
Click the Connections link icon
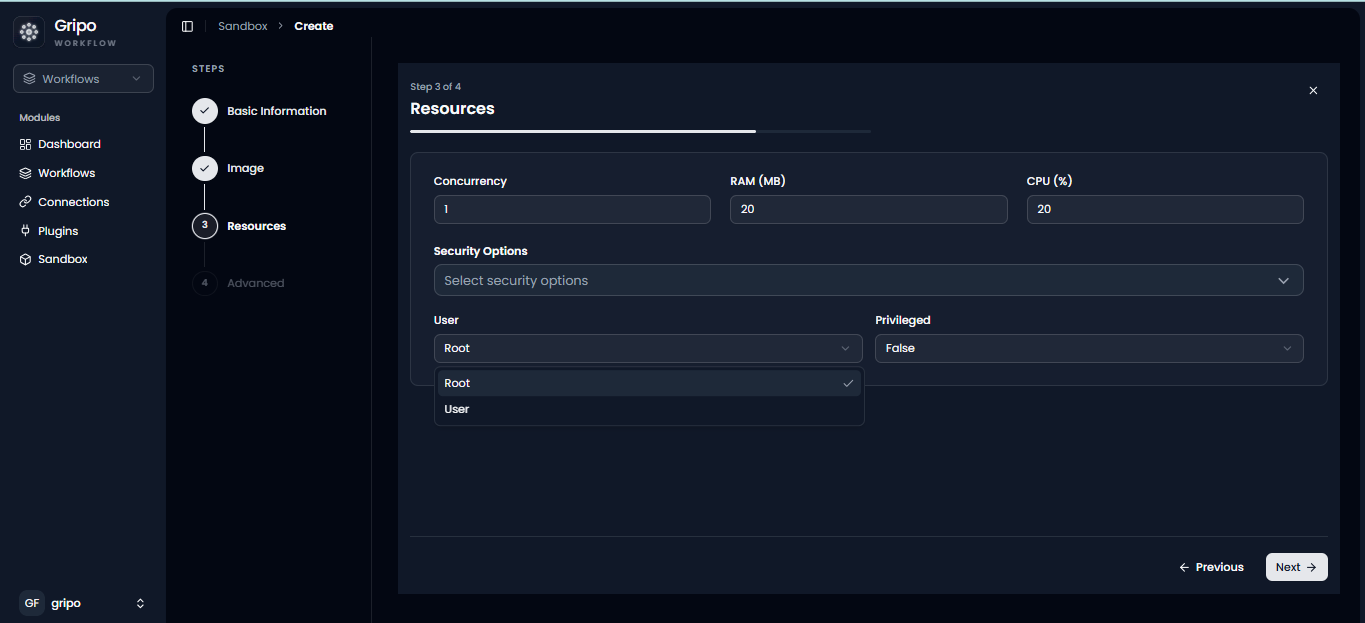point(26,202)
